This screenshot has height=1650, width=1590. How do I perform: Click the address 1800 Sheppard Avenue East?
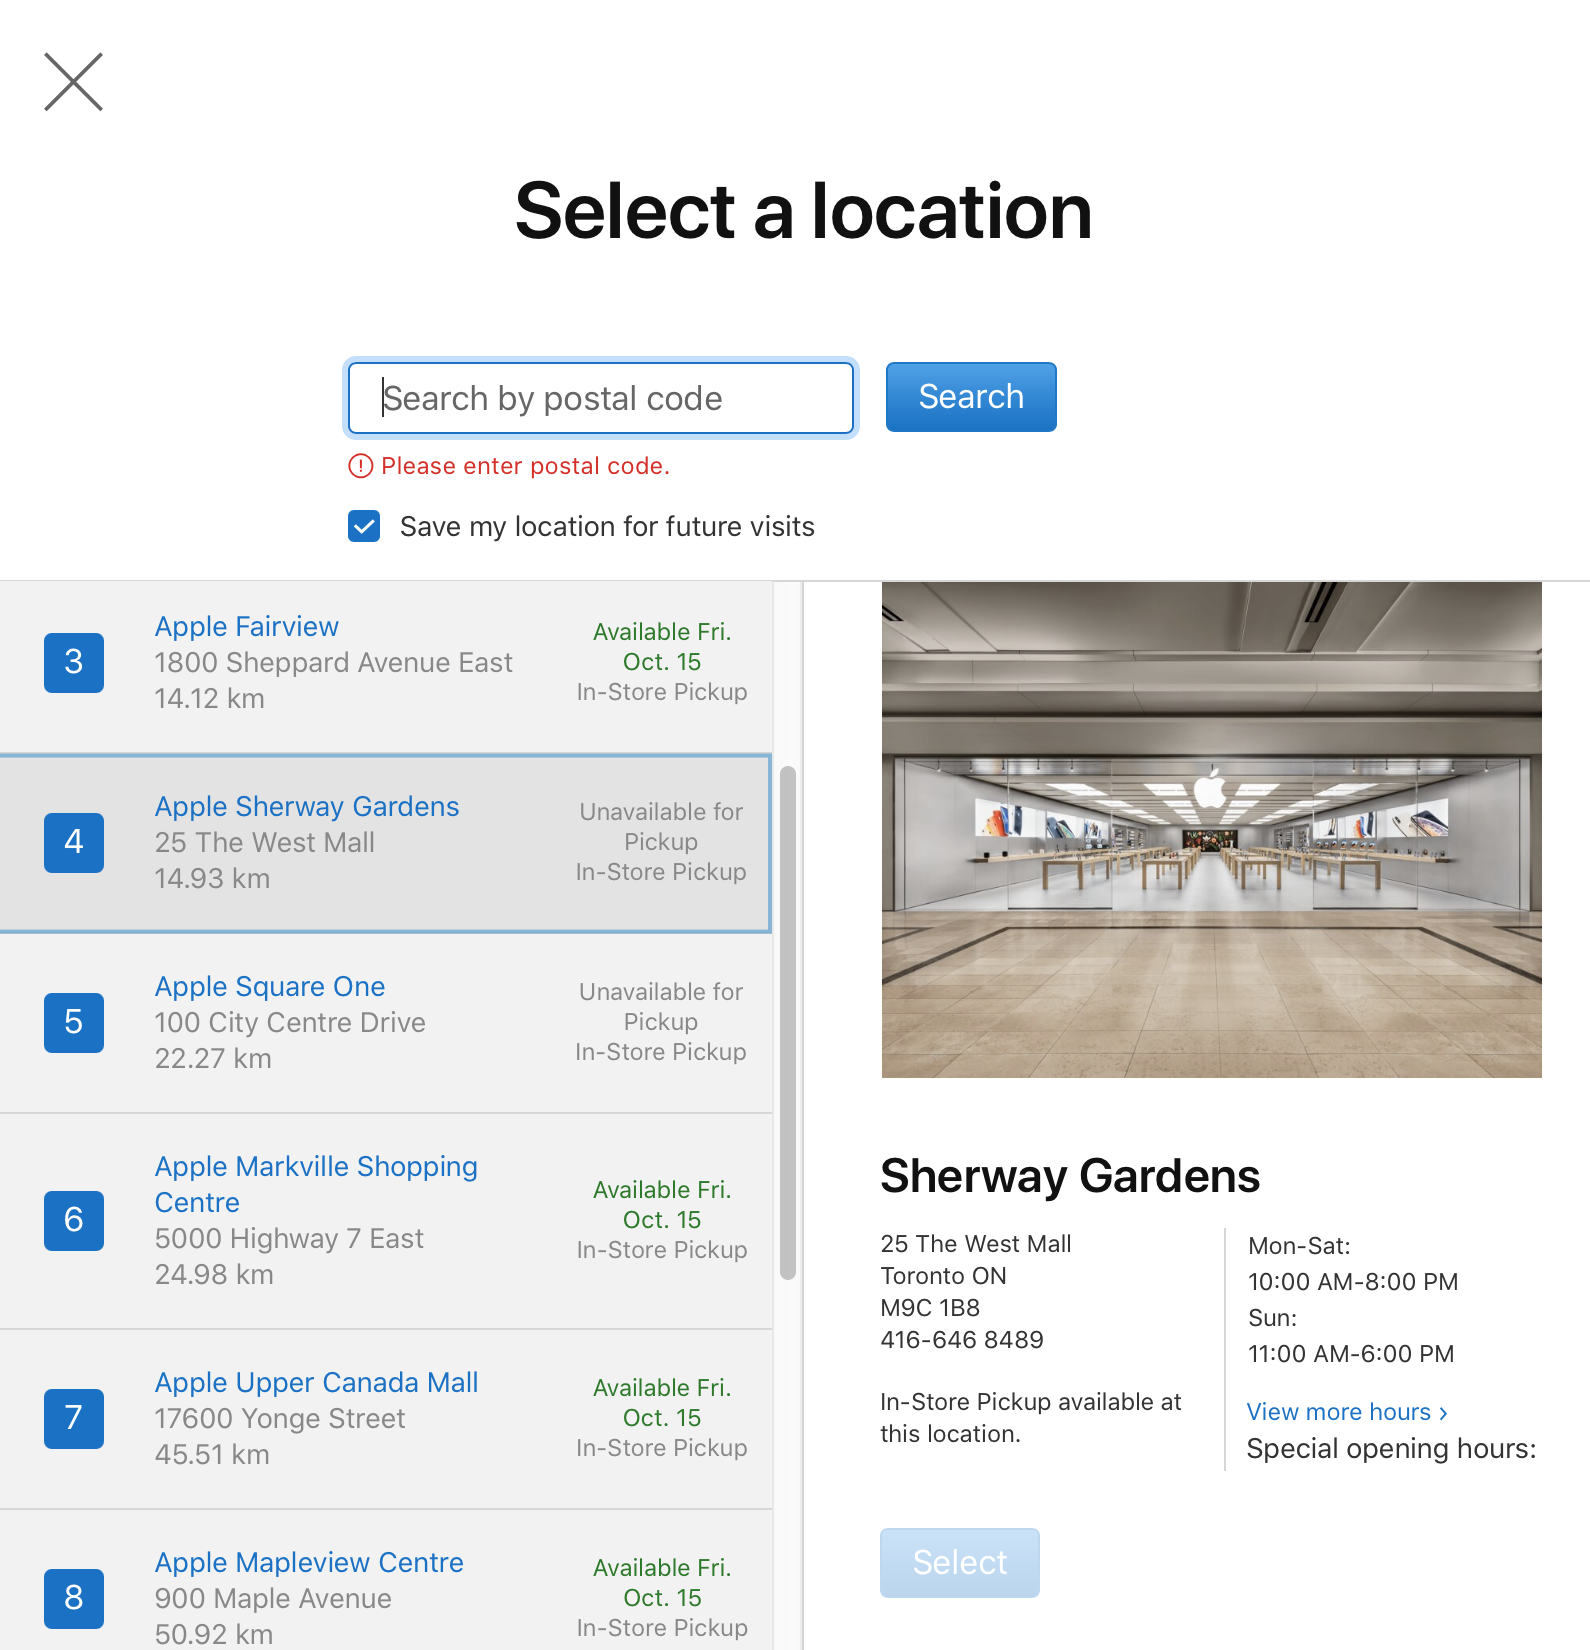click(334, 662)
